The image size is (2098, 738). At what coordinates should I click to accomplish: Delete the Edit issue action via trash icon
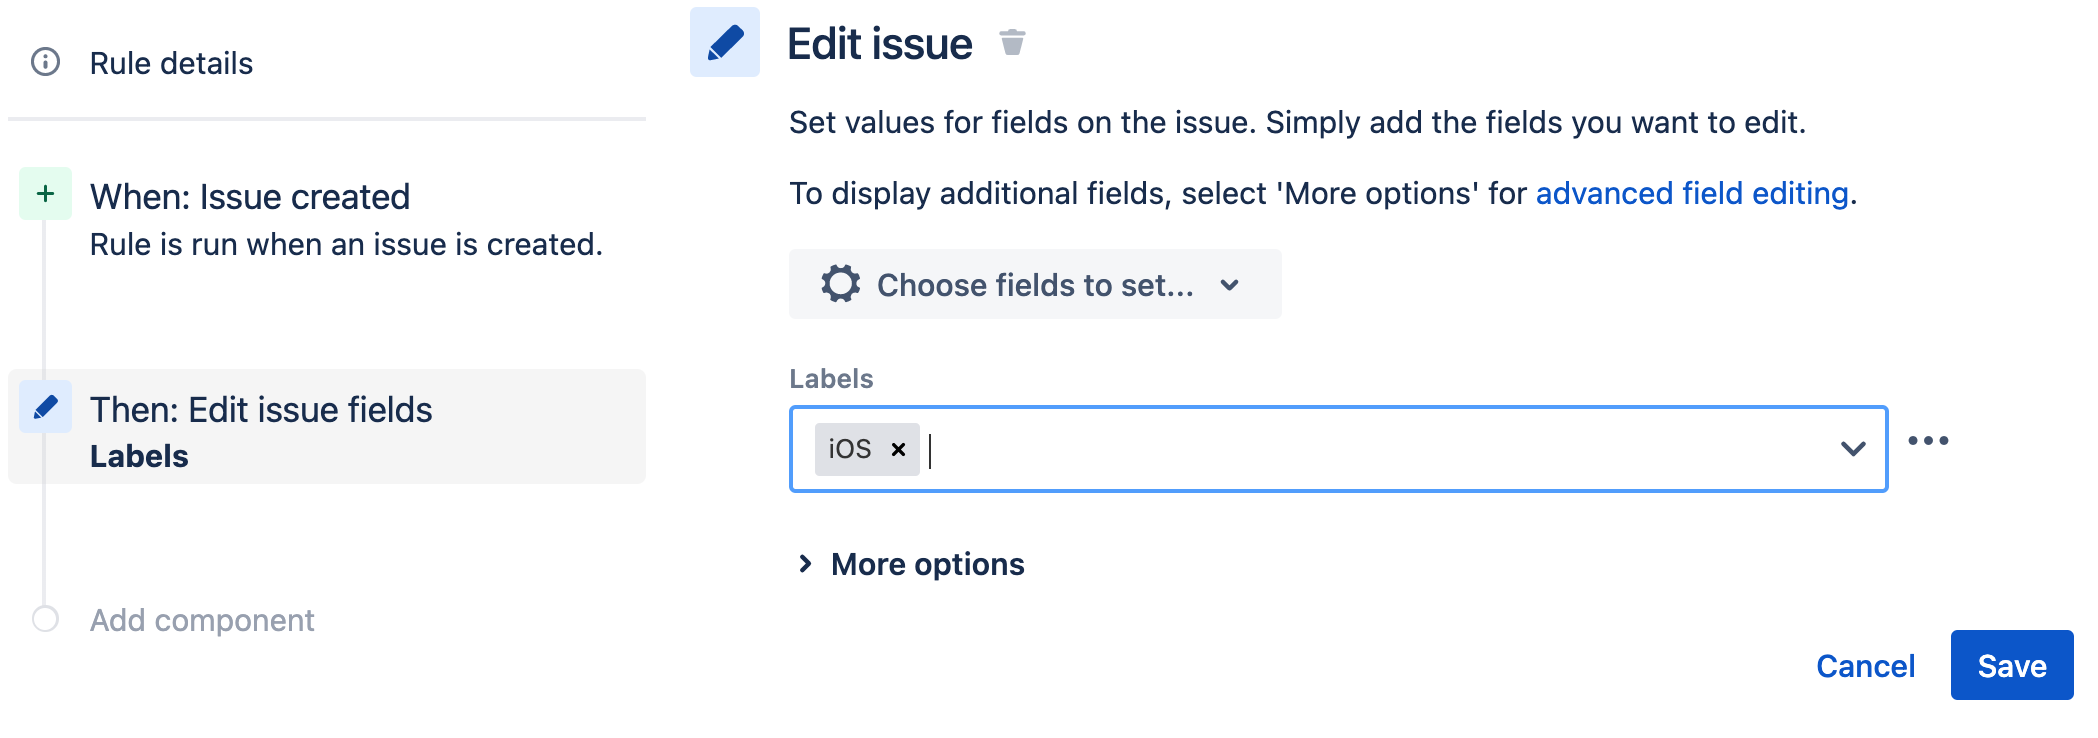tap(1012, 43)
